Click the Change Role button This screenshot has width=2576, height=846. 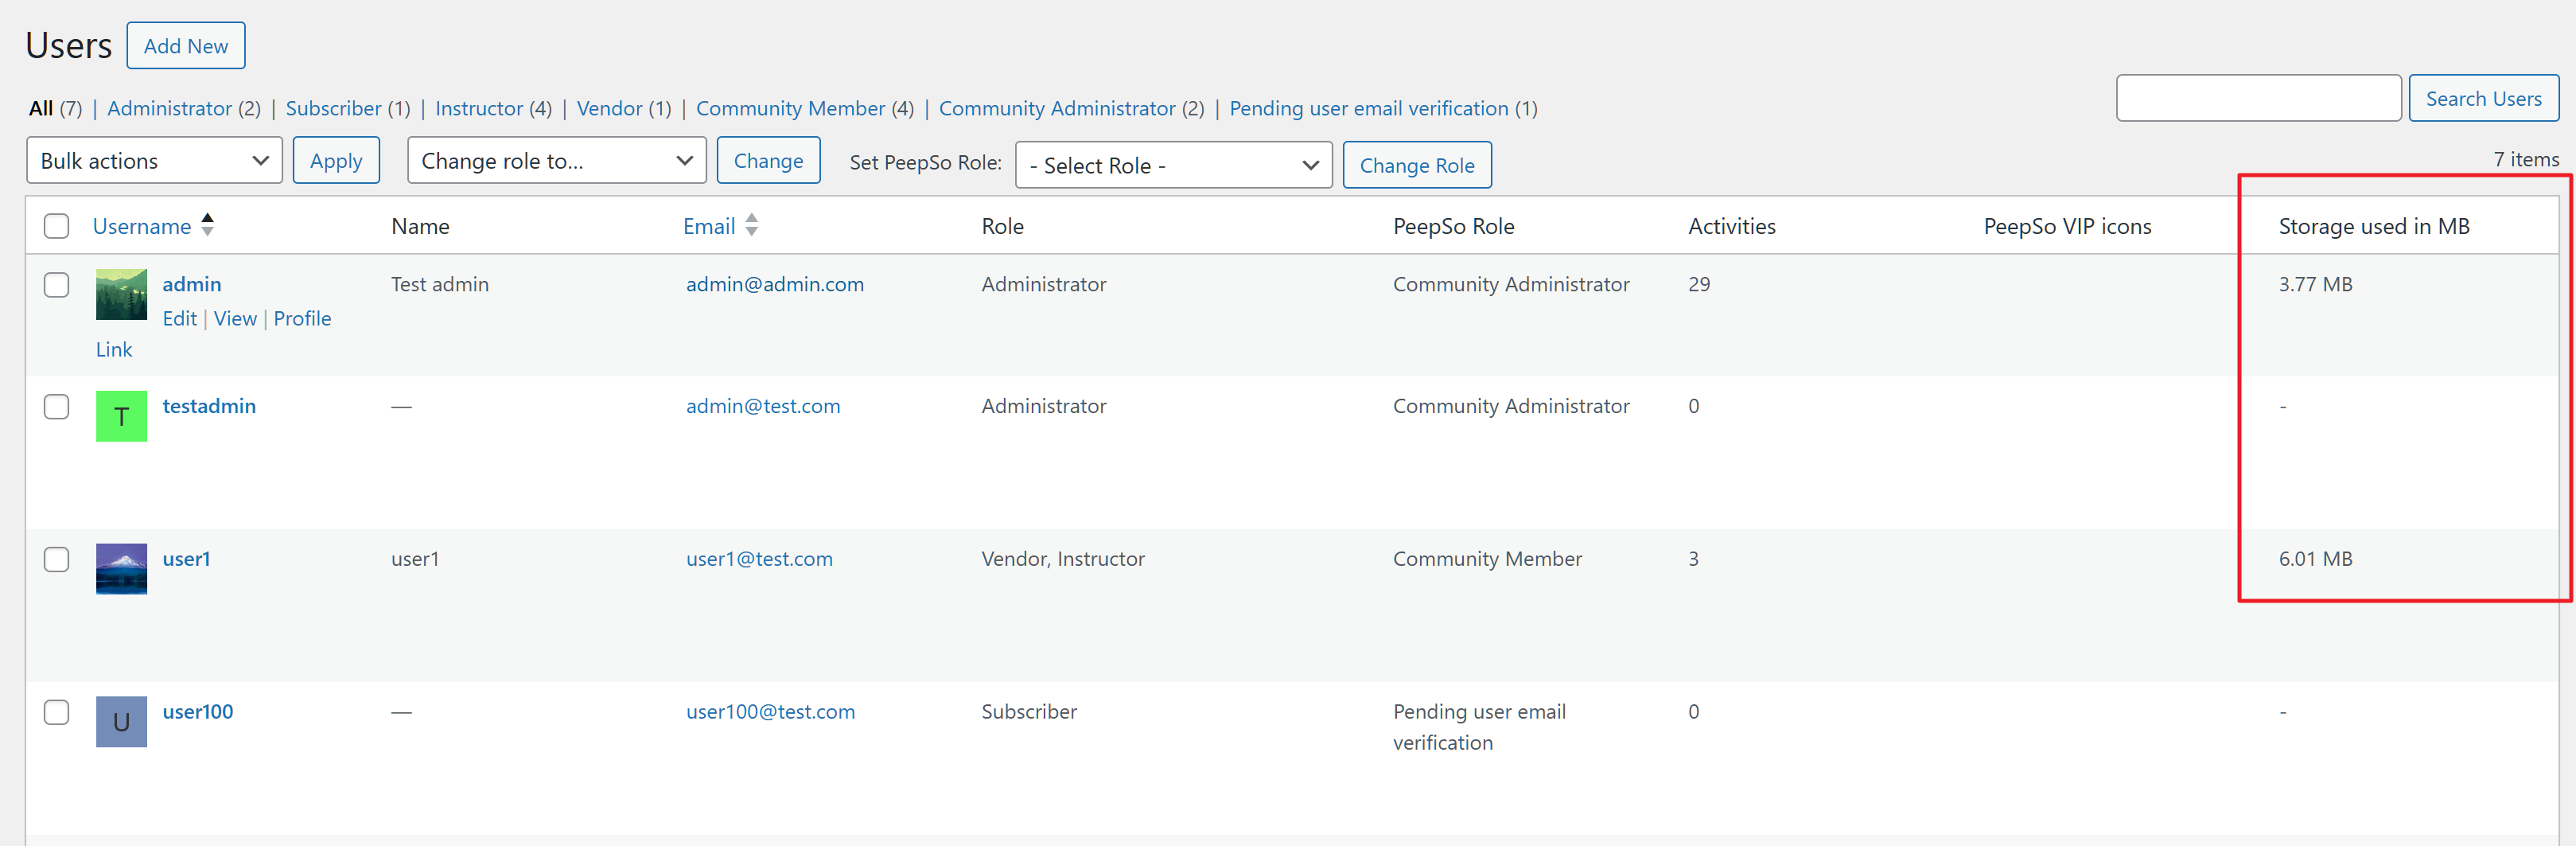point(1416,165)
